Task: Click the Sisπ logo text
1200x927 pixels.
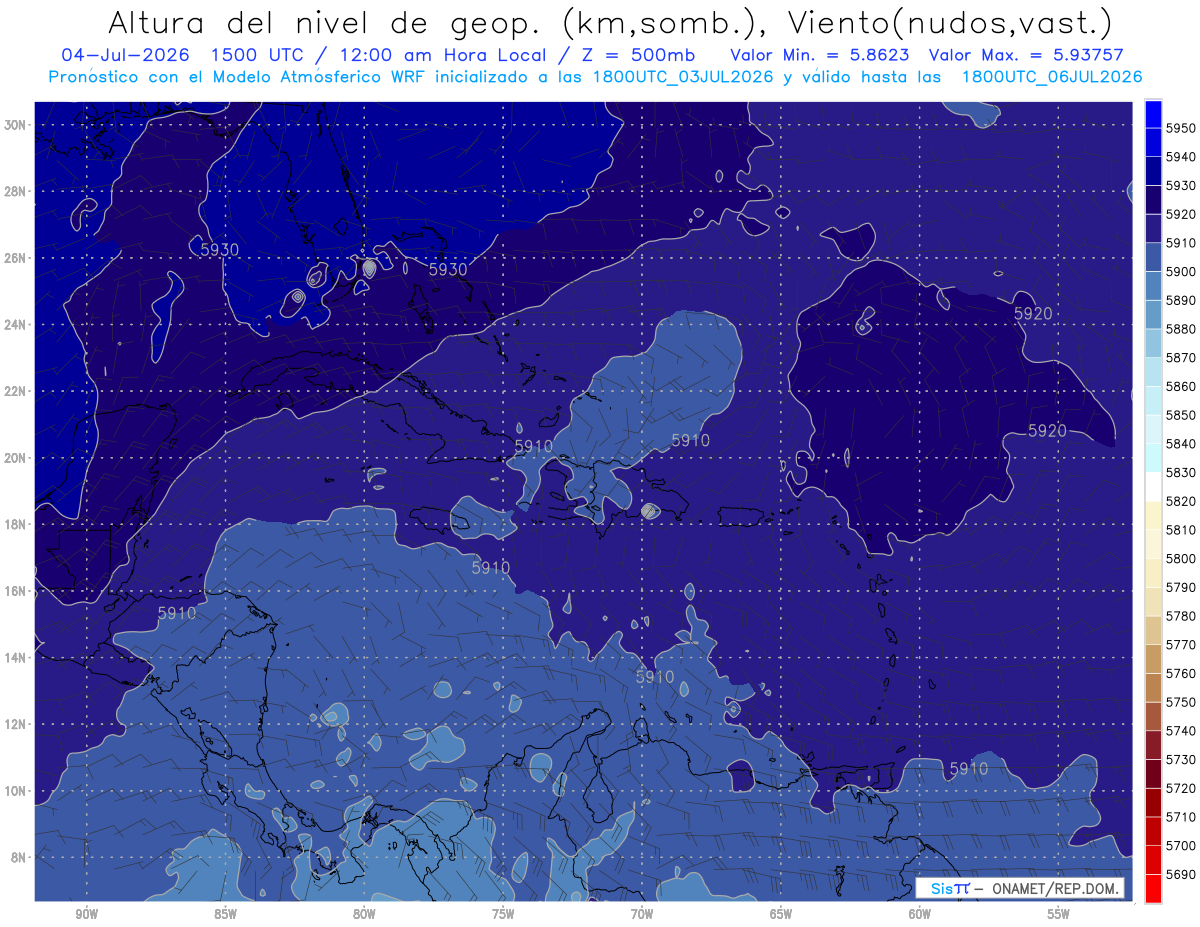Action: click(x=949, y=889)
